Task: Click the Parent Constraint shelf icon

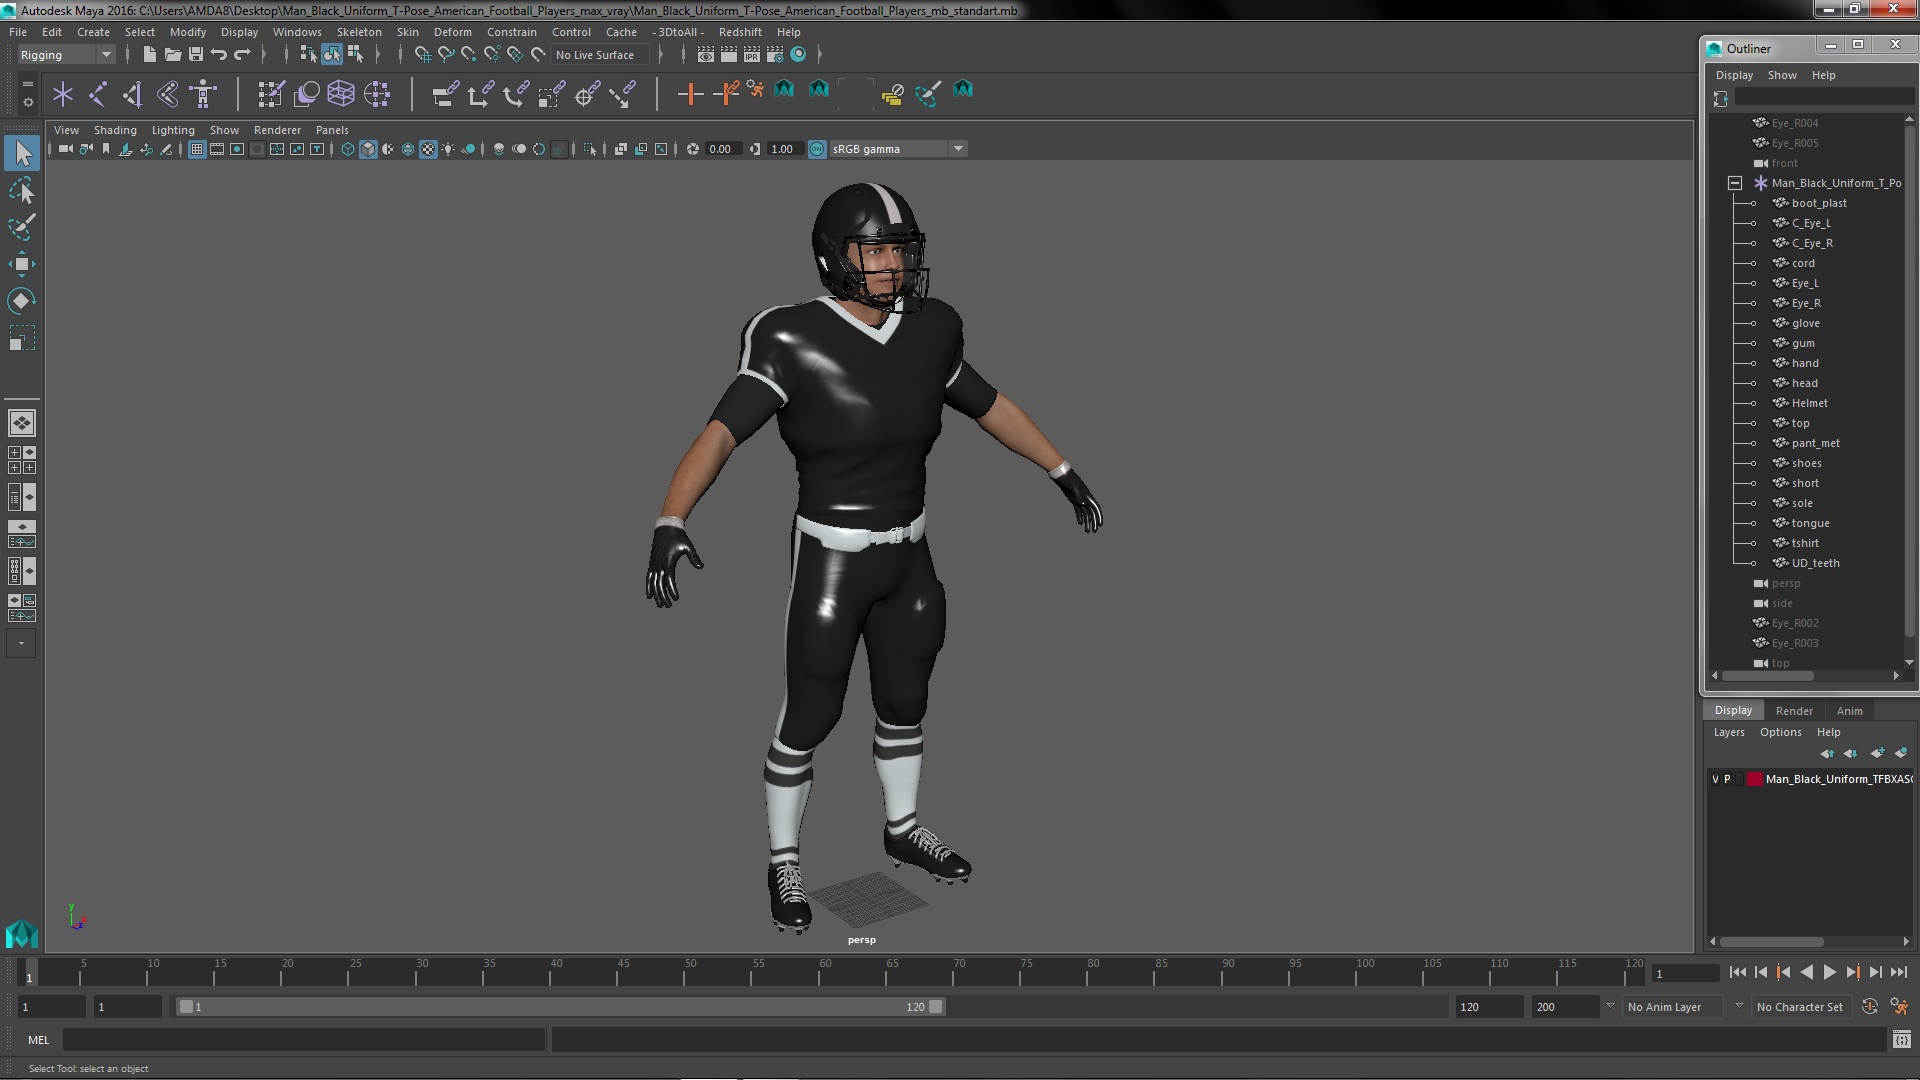Action: coord(445,94)
